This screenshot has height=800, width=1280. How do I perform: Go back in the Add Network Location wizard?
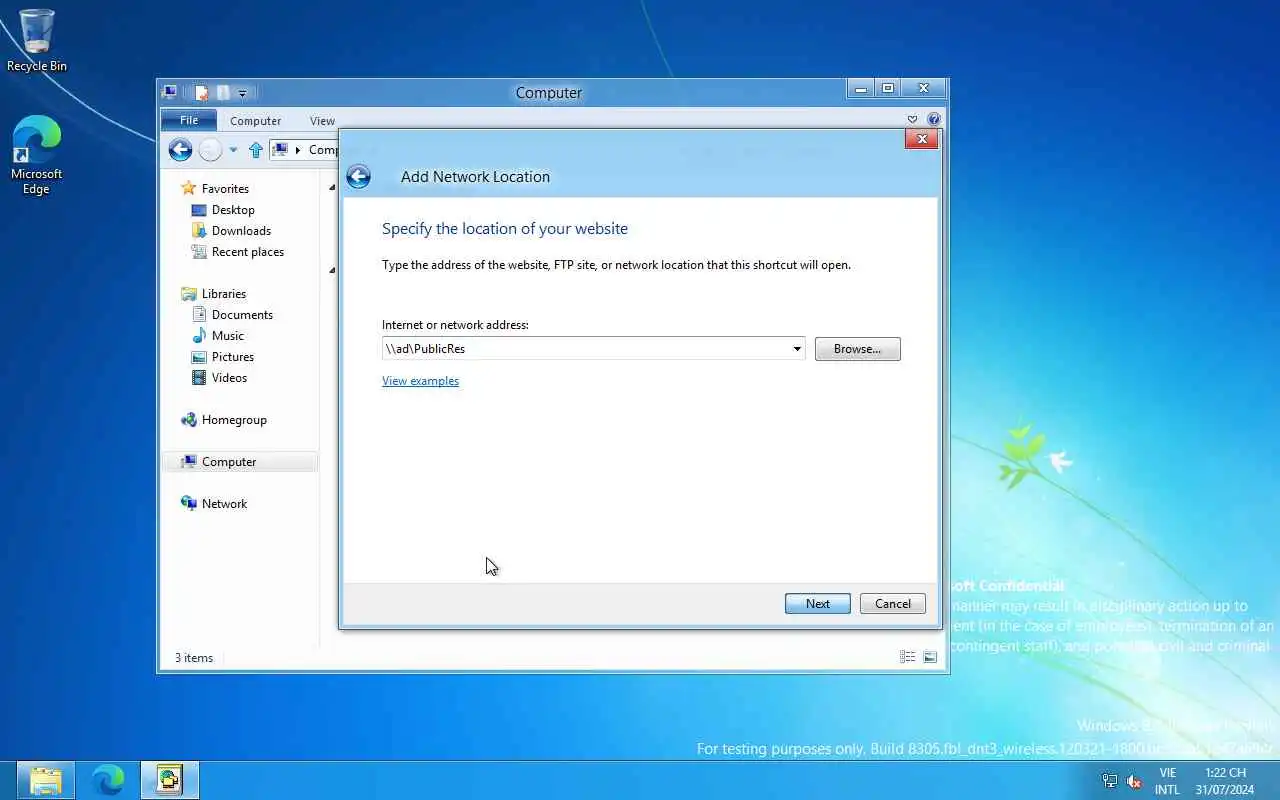click(x=358, y=177)
